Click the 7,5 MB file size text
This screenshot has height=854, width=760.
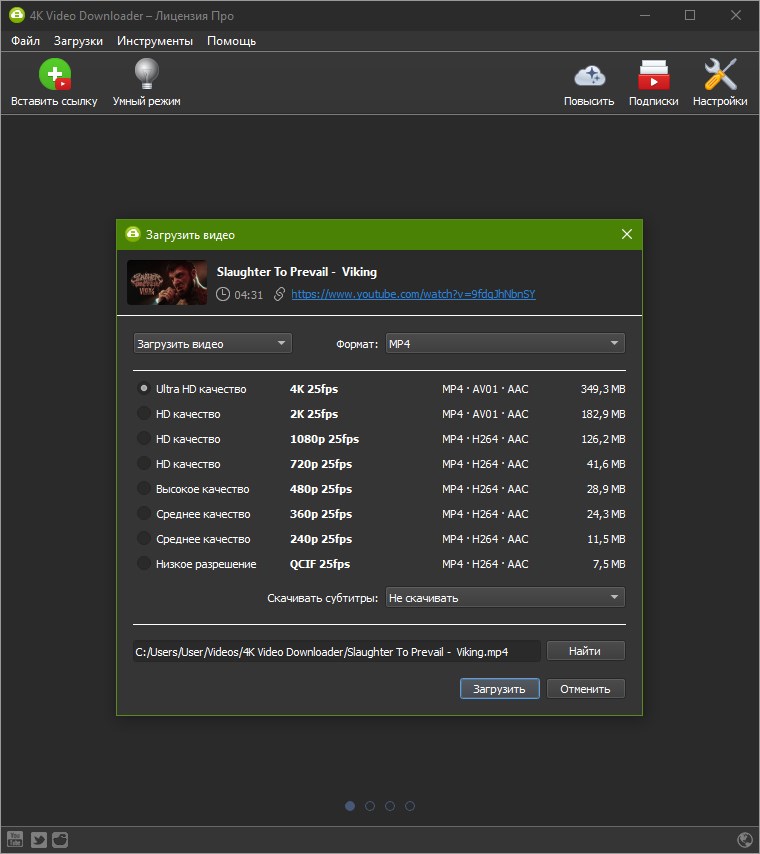(x=609, y=564)
